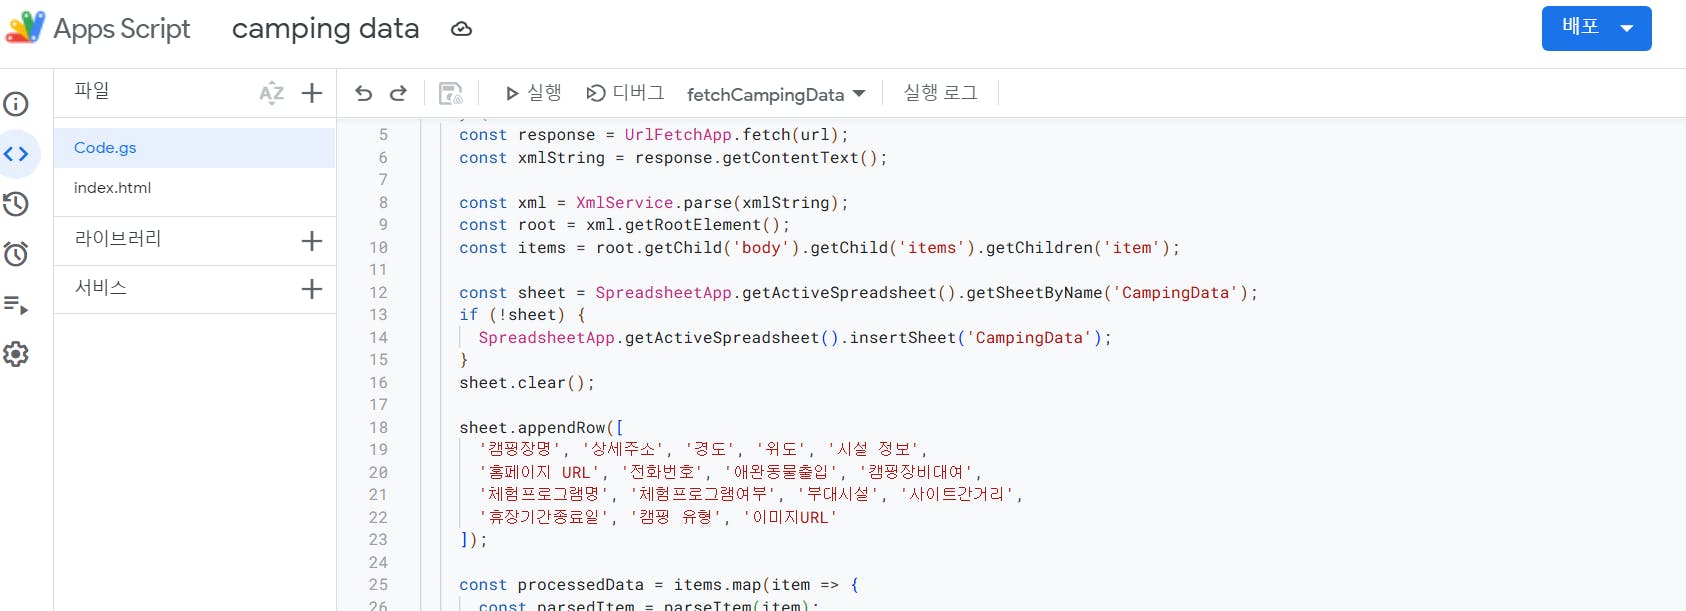Image resolution: width=1686 pixels, height=611 pixels.
Task: Add a new file with plus icon
Action: tap(312, 93)
